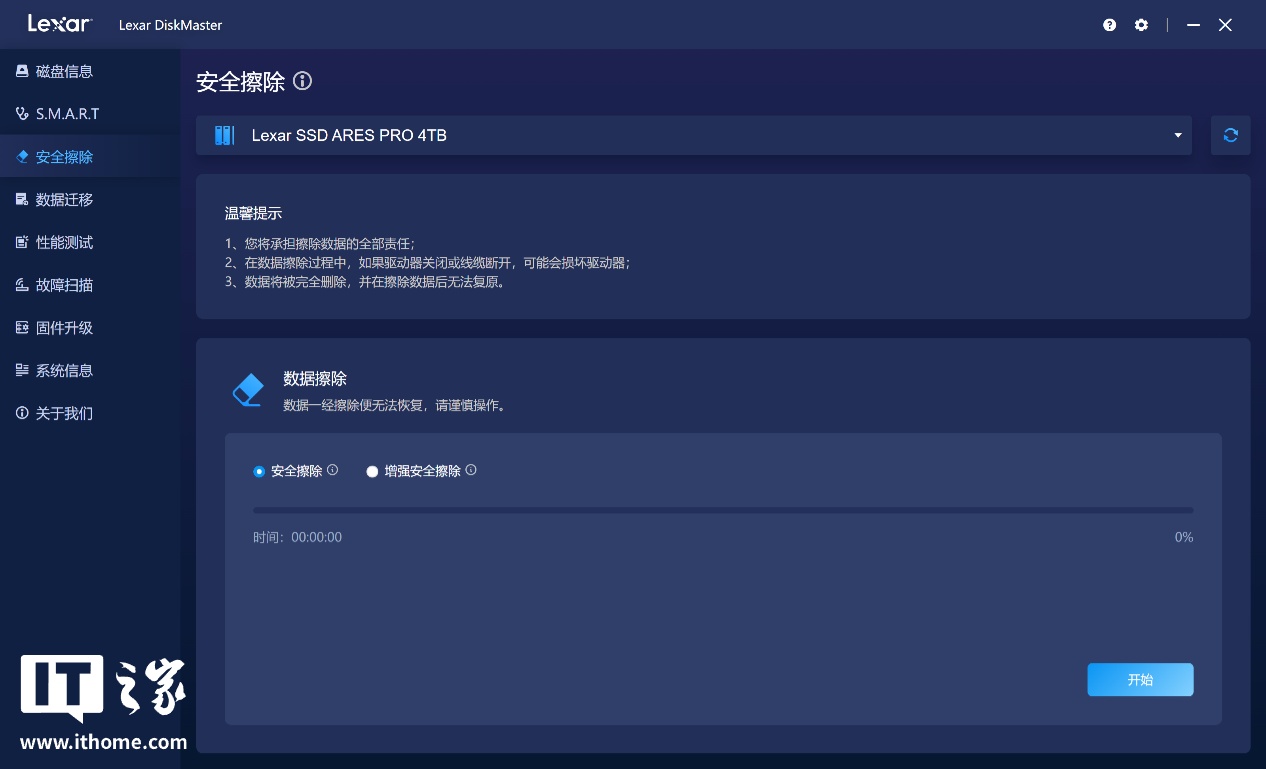Open the help question mark icon
The height and width of the screenshot is (769, 1266).
[x=1109, y=25]
